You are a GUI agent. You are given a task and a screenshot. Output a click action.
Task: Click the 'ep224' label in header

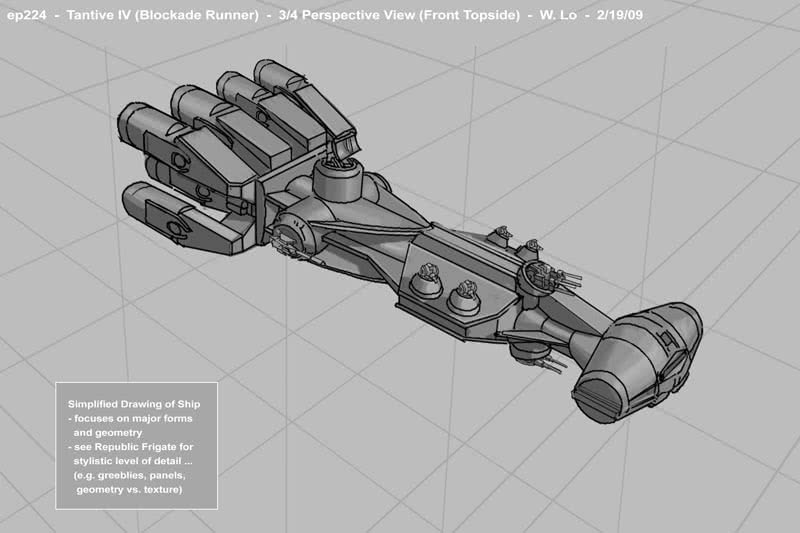pos(27,15)
